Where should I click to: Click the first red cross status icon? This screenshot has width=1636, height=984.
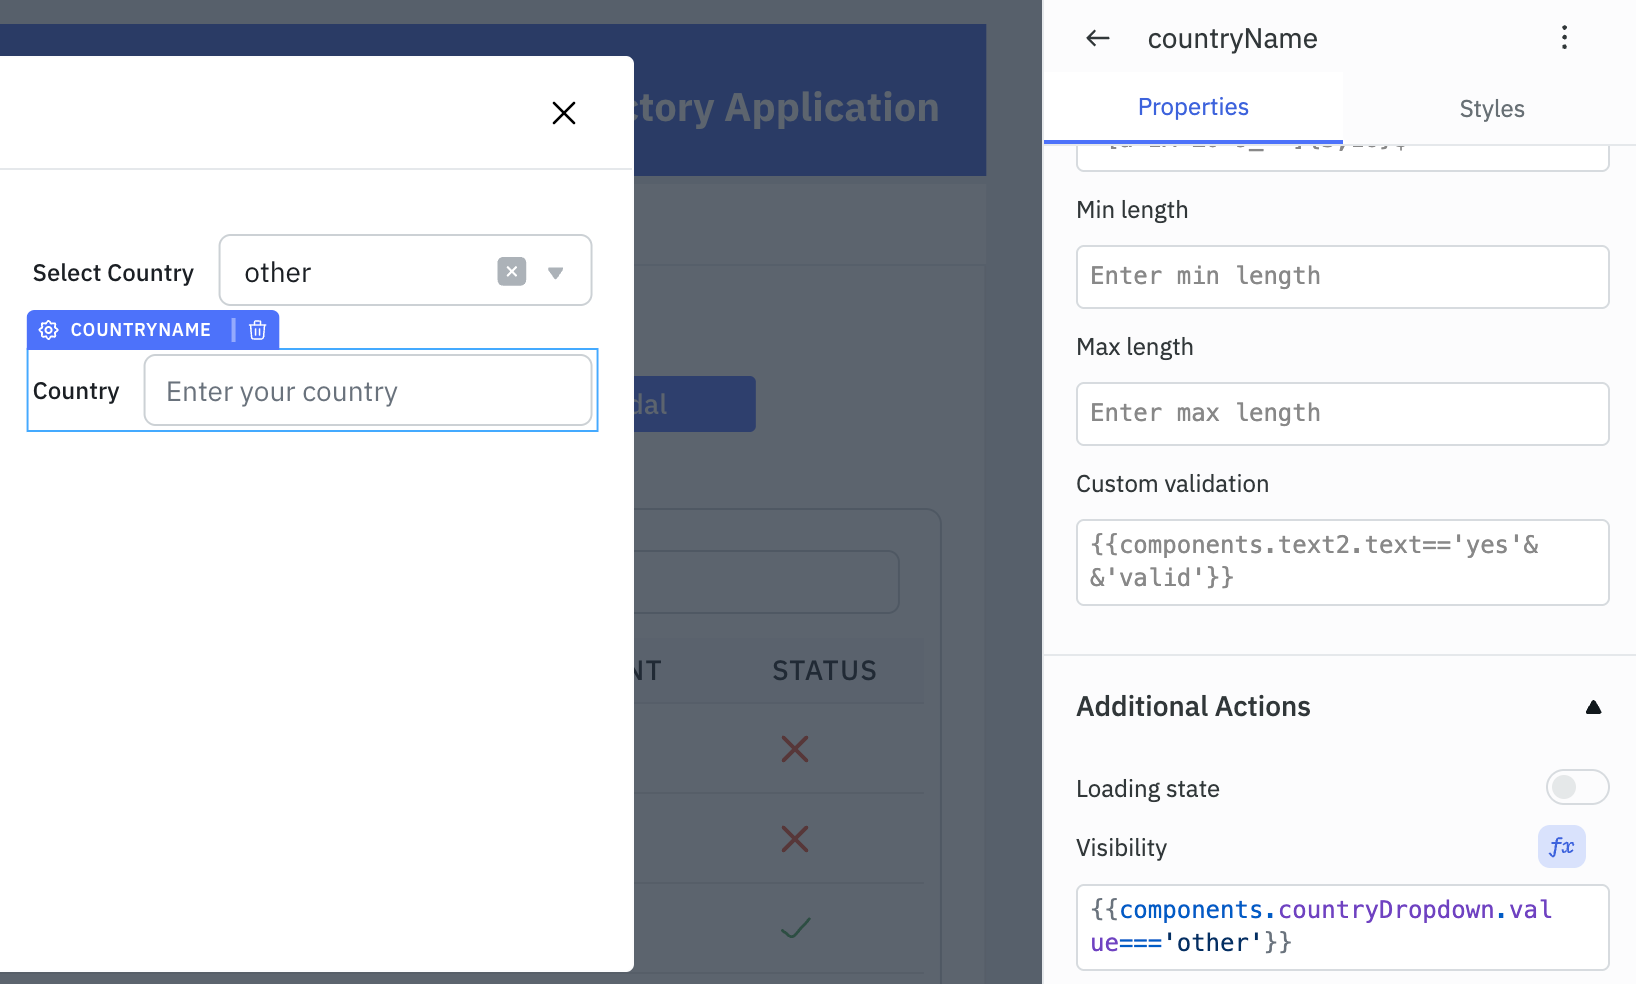[795, 748]
